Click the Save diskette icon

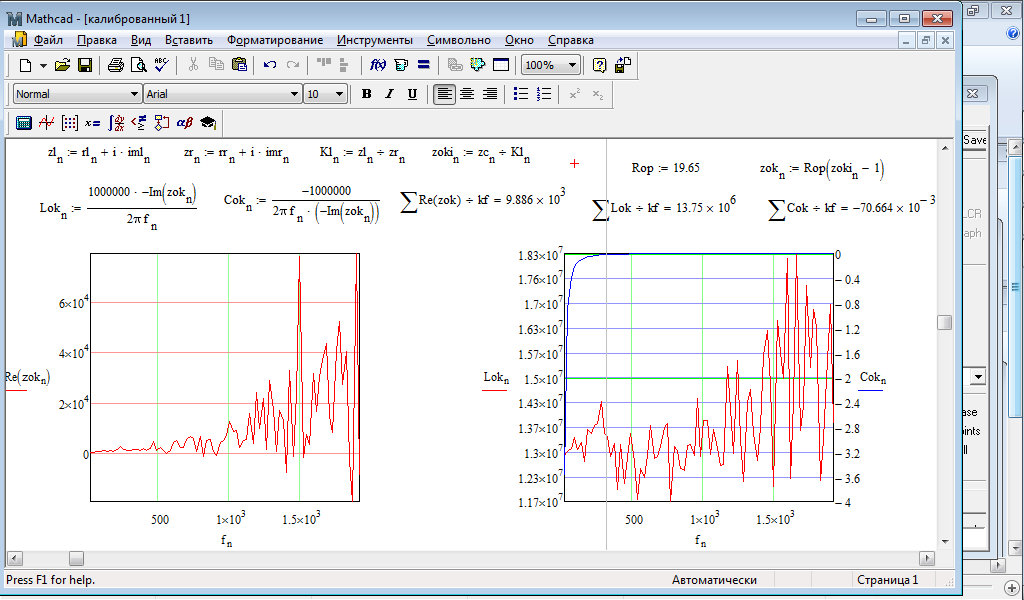[85, 65]
